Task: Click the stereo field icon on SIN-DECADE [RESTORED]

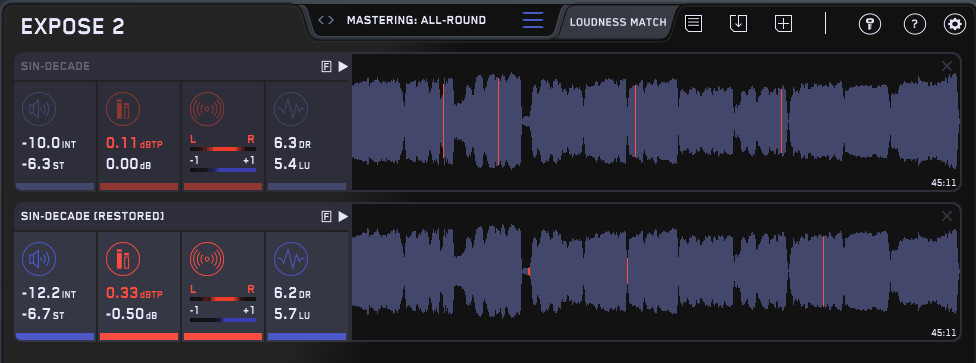Action: click(207, 260)
